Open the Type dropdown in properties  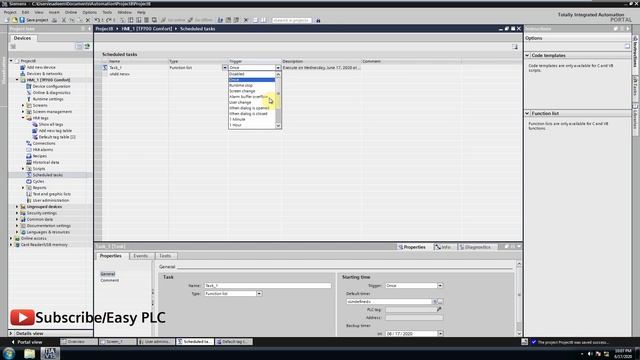(x=259, y=293)
